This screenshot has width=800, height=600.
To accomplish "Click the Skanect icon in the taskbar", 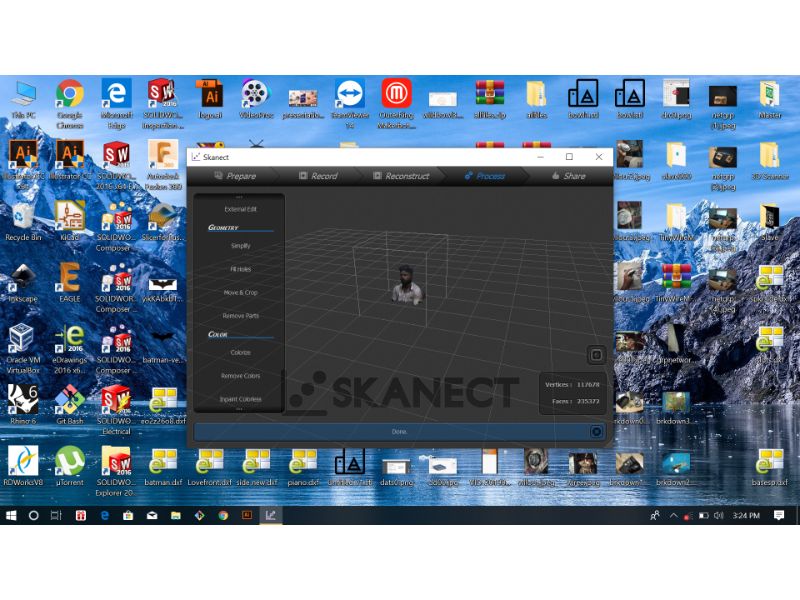I will coord(270,515).
